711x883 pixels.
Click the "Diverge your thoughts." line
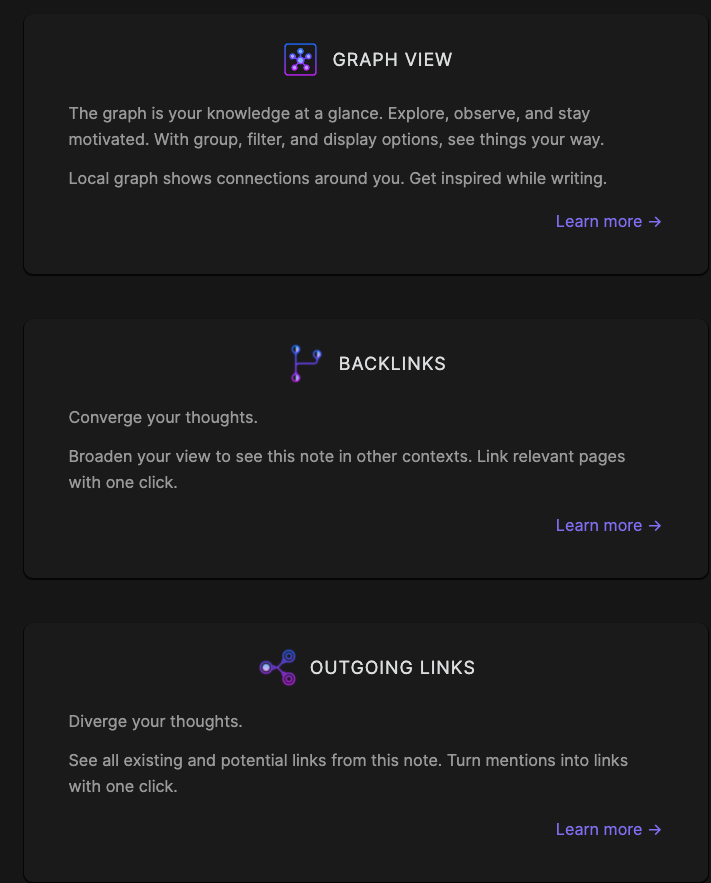155,722
